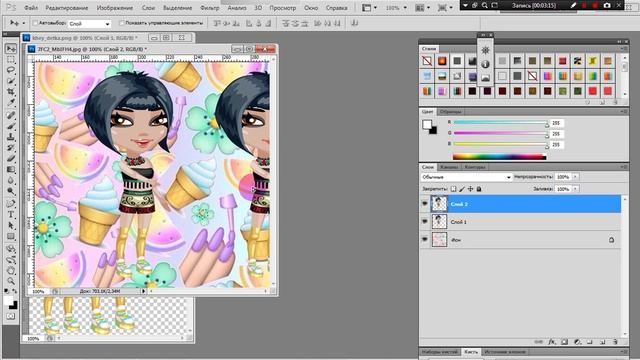Select the Zoom magnifier tool
Viewport: 640px width, 360px height.
pos(11,281)
